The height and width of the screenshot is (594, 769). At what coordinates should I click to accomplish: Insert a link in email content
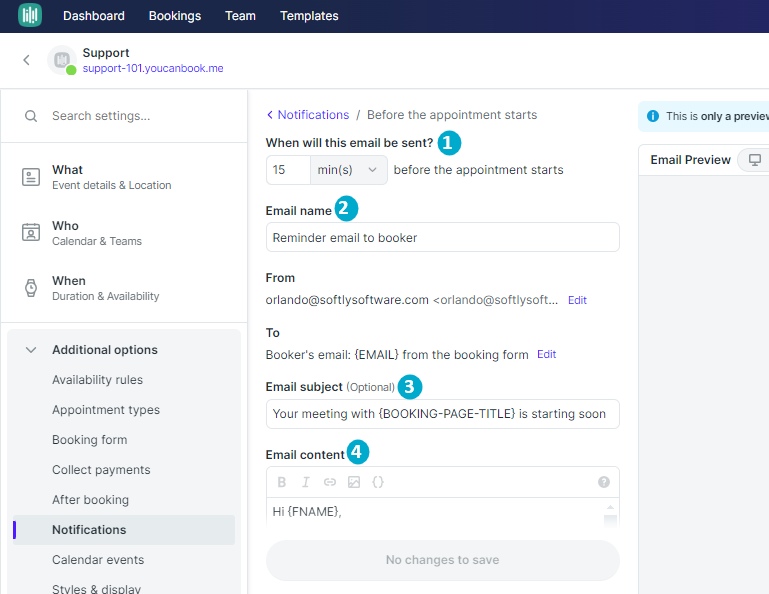pos(330,482)
